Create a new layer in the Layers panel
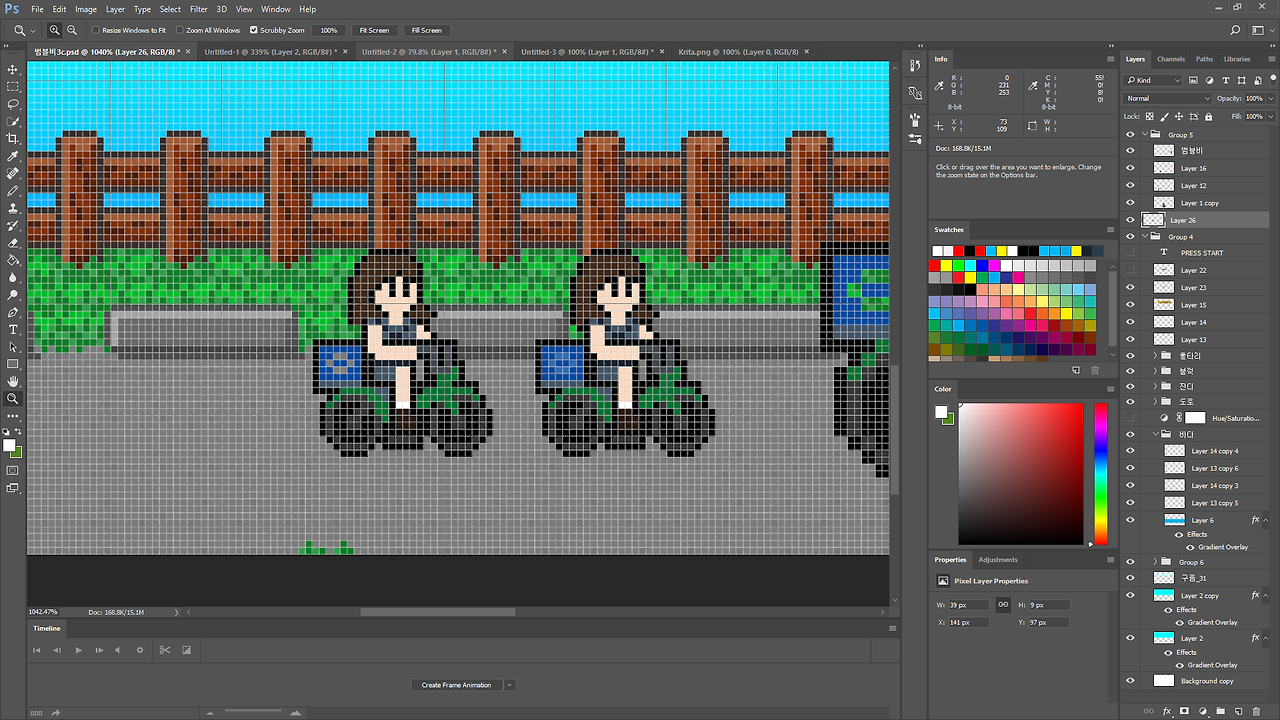The width and height of the screenshot is (1280, 720). click(1238, 710)
